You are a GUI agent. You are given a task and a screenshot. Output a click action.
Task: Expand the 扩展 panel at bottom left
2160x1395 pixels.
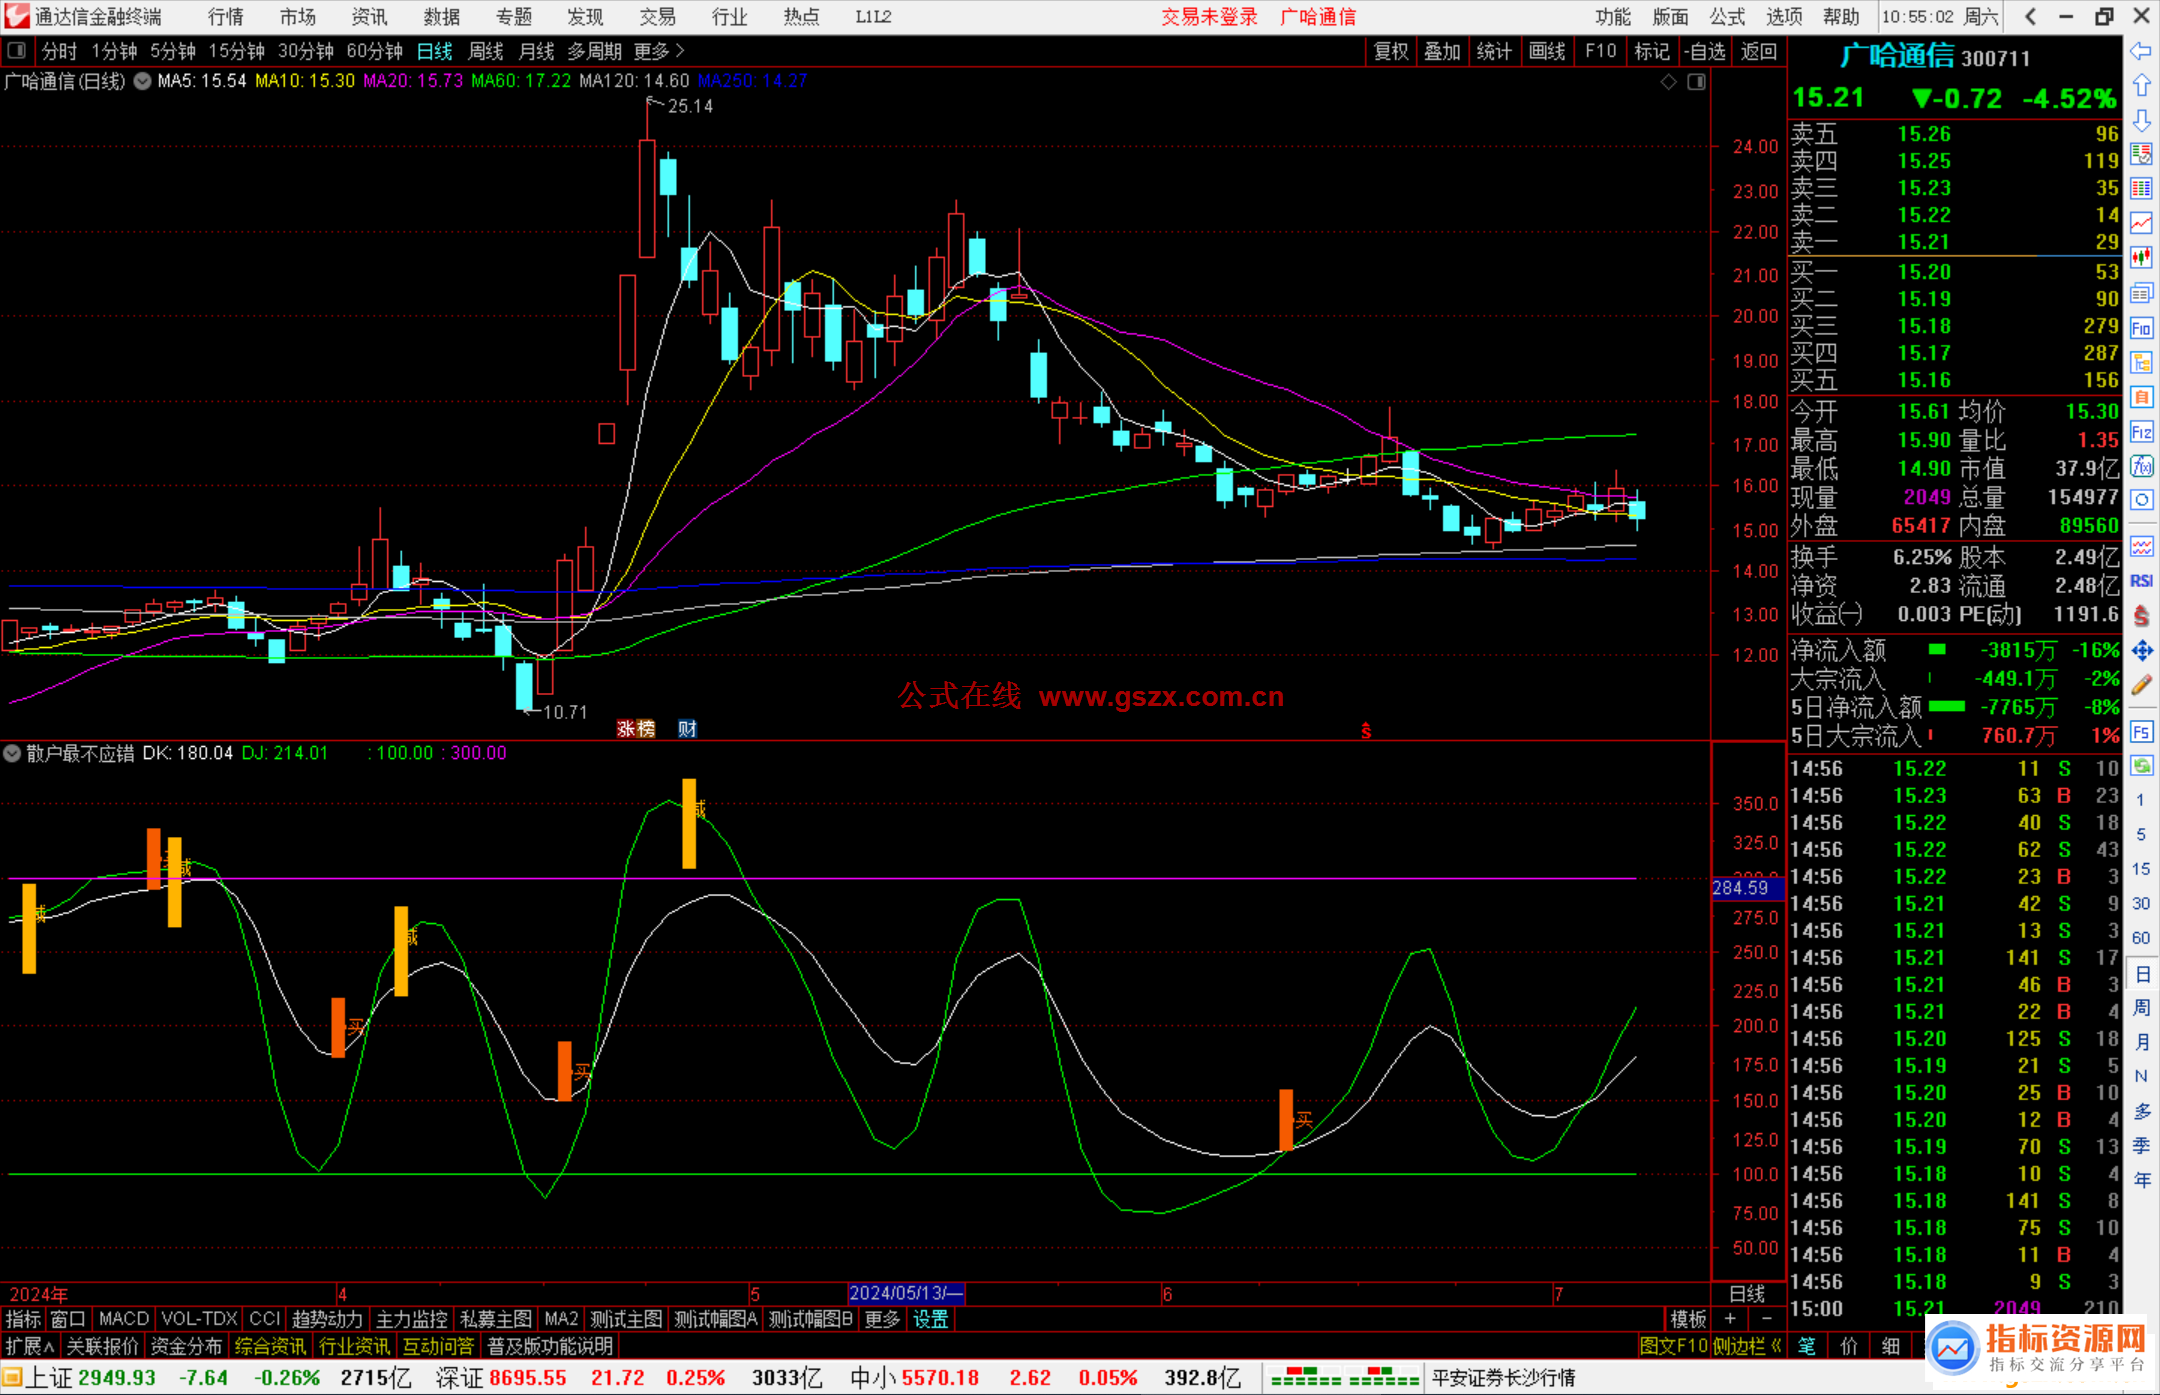point(30,1346)
